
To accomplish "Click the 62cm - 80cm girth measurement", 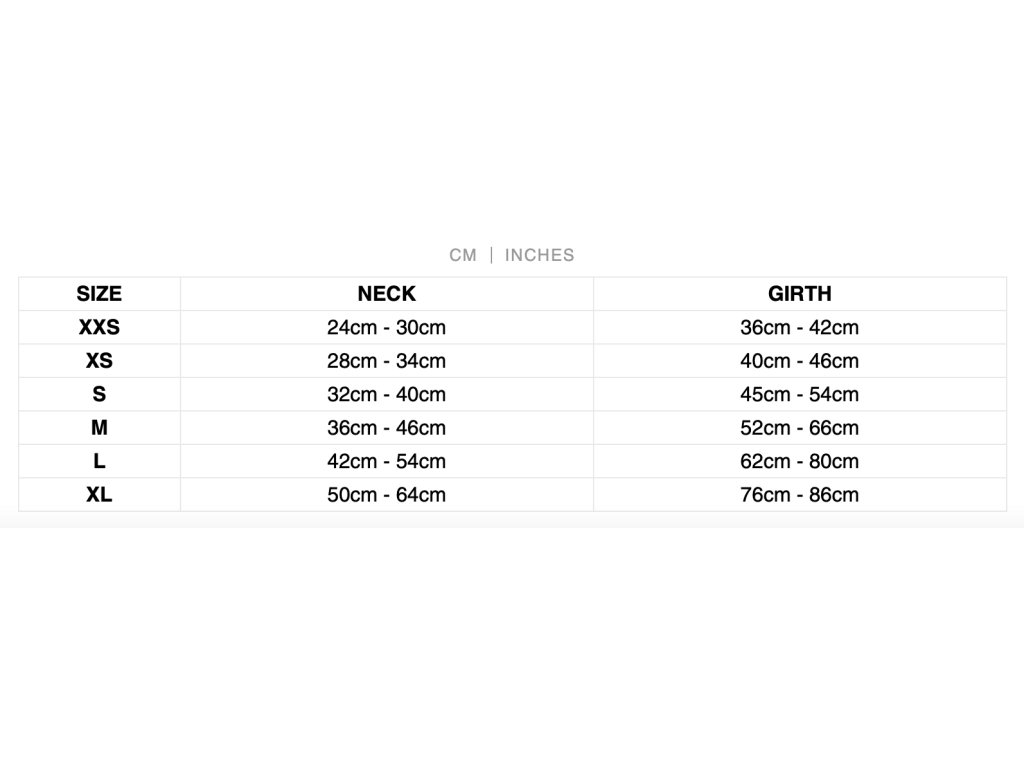I will [x=799, y=461].
